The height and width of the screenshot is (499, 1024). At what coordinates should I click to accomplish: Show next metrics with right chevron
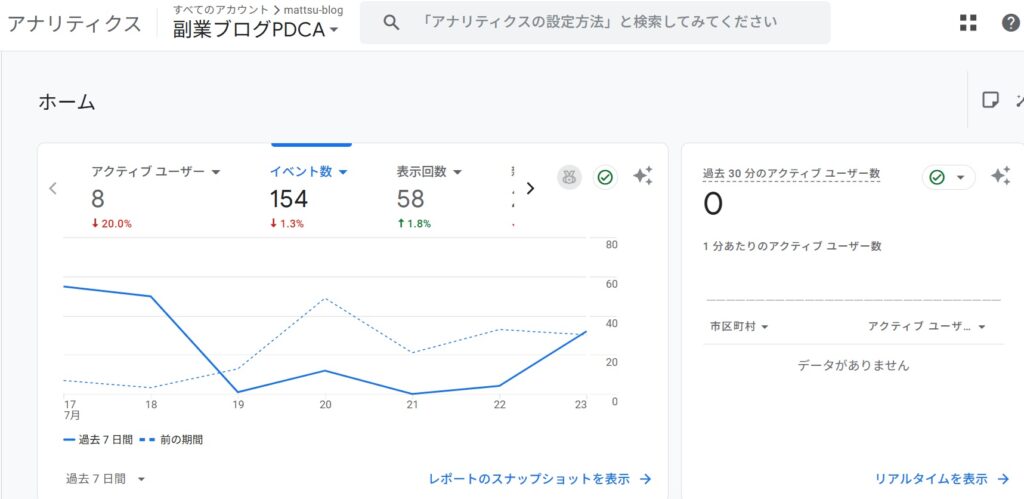[531, 188]
